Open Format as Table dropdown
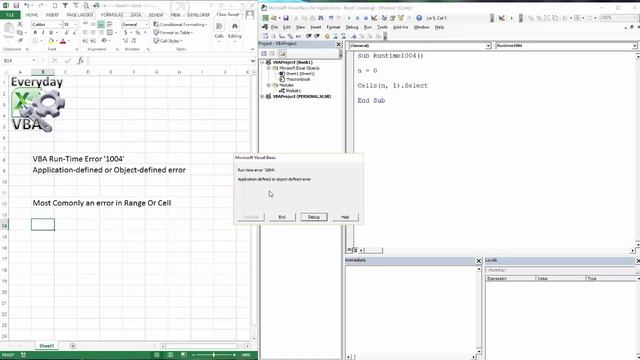The height and width of the screenshot is (360, 640). [x=173, y=33]
